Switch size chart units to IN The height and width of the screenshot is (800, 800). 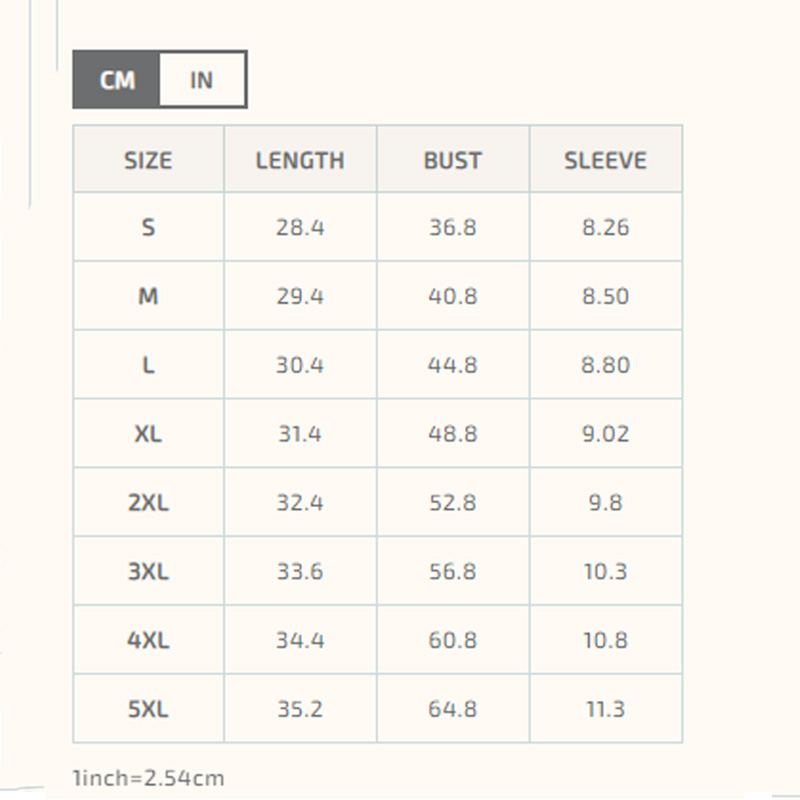tap(203, 80)
